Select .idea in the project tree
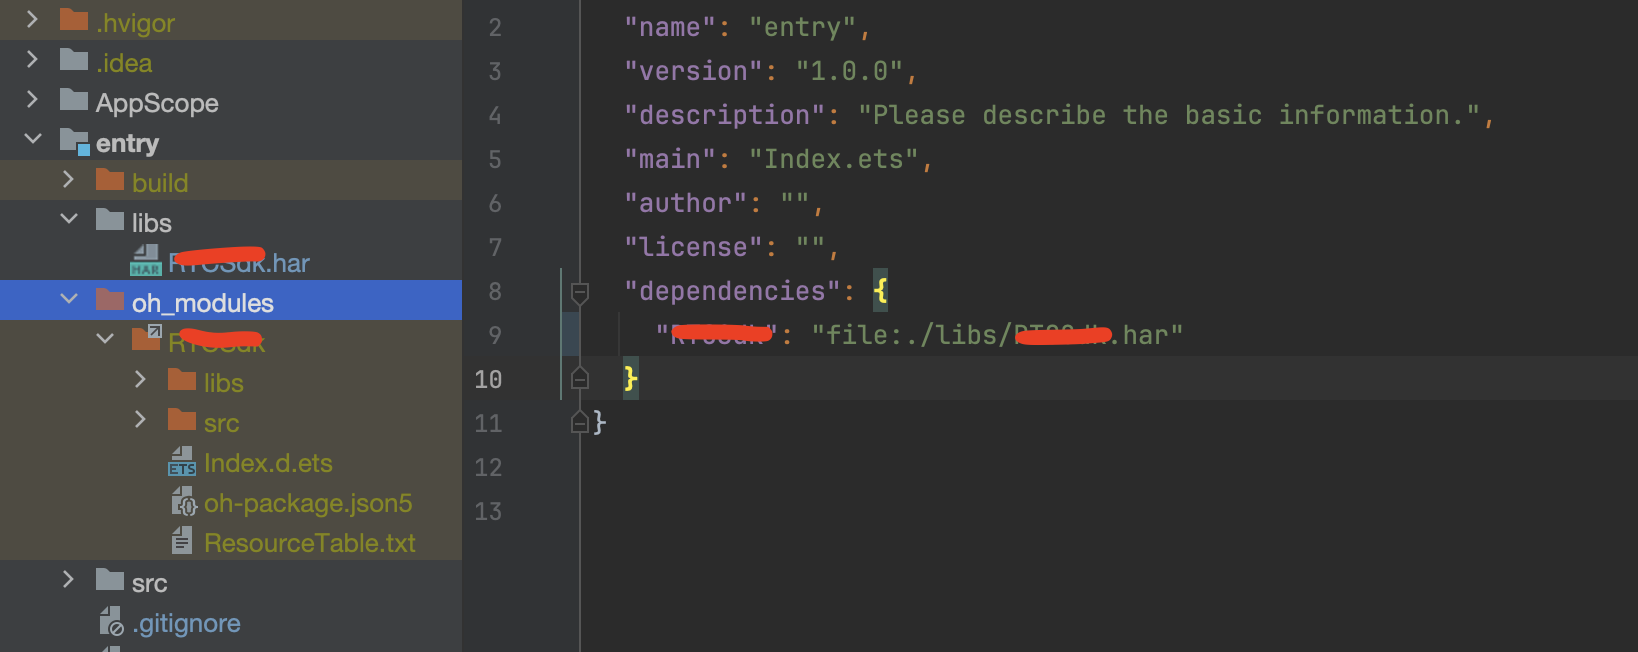 [x=124, y=63]
